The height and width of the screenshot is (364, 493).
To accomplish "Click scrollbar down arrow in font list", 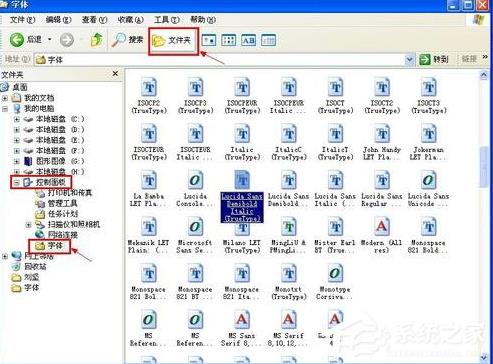I will pyautogui.click(x=484, y=357).
